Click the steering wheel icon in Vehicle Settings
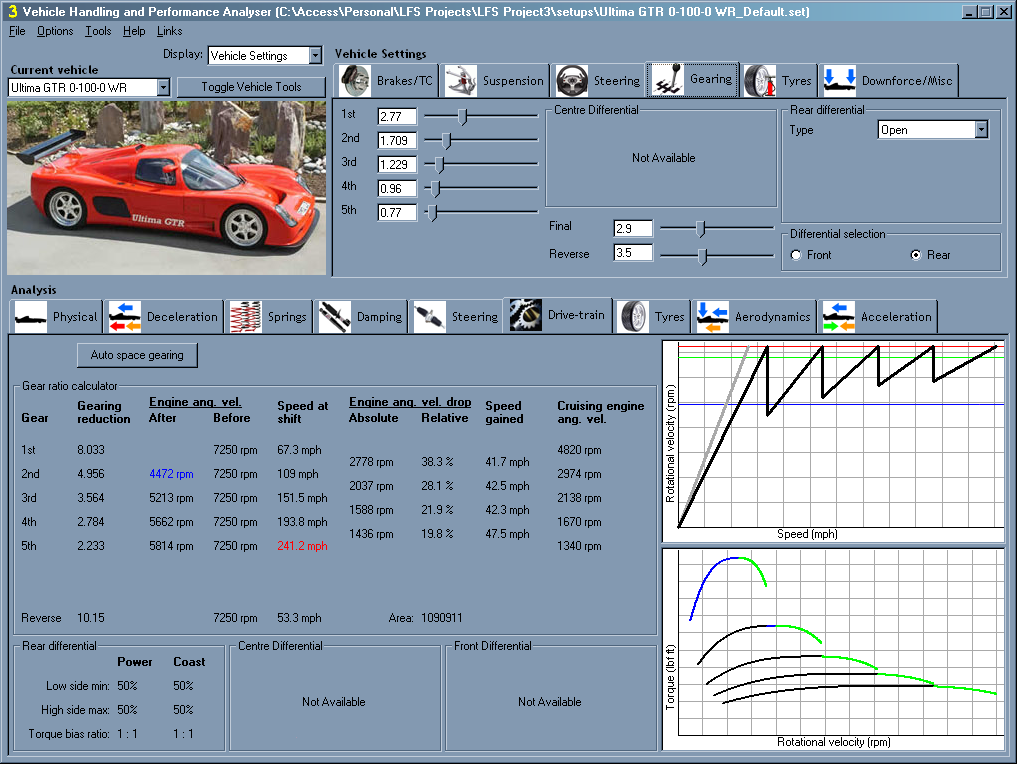This screenshot has width=1017, height=764. (x=572, y=81)
